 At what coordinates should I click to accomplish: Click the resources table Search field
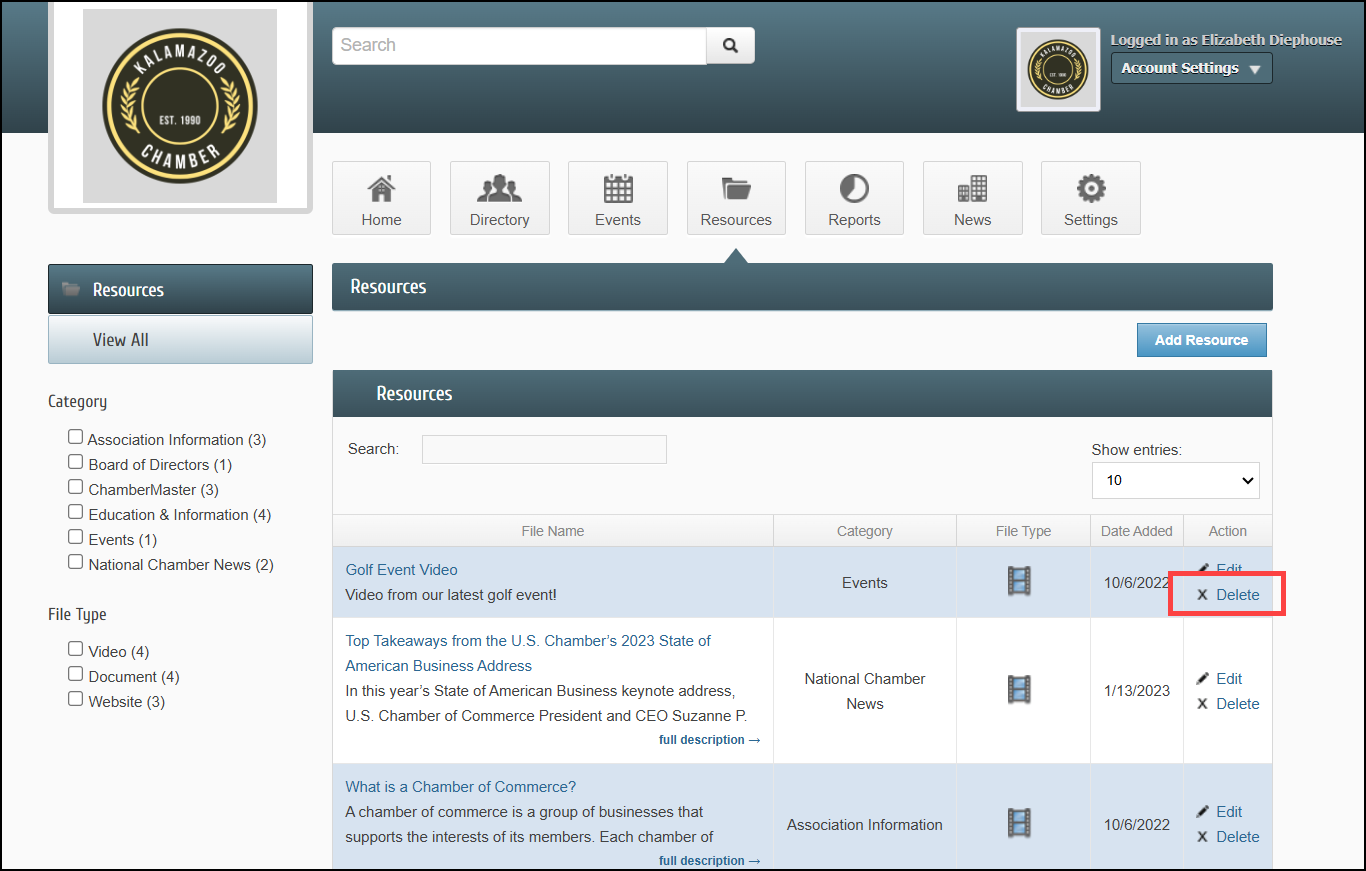click(544, 449)
